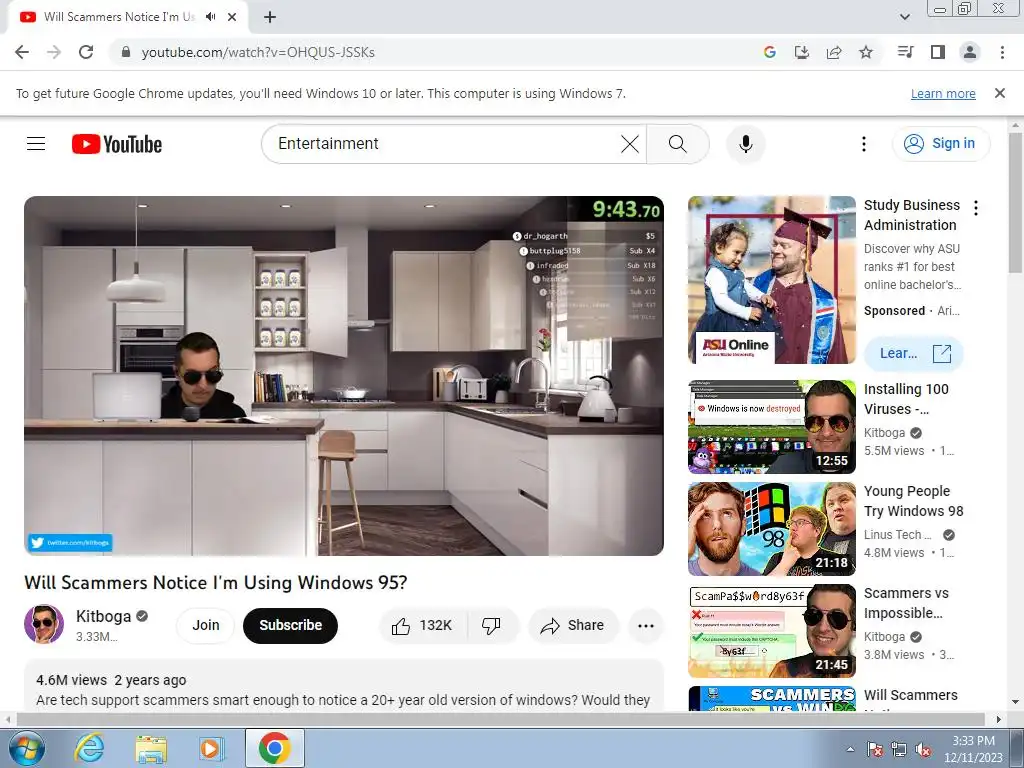Reload the YouTube page
The image size is (1024, 768).
[x=86, y=52]
